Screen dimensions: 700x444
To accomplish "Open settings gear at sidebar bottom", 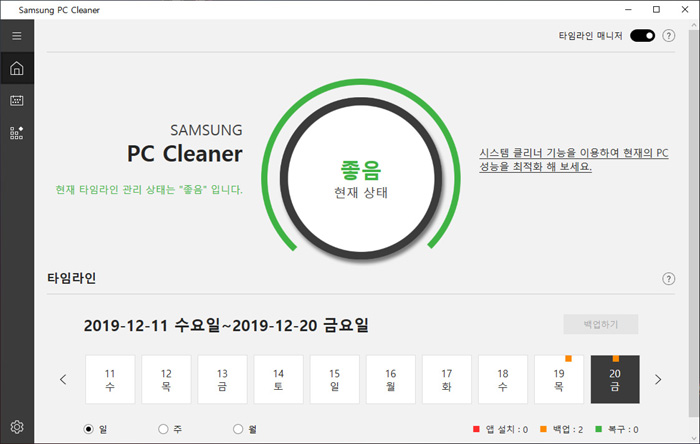I will 17,427.
